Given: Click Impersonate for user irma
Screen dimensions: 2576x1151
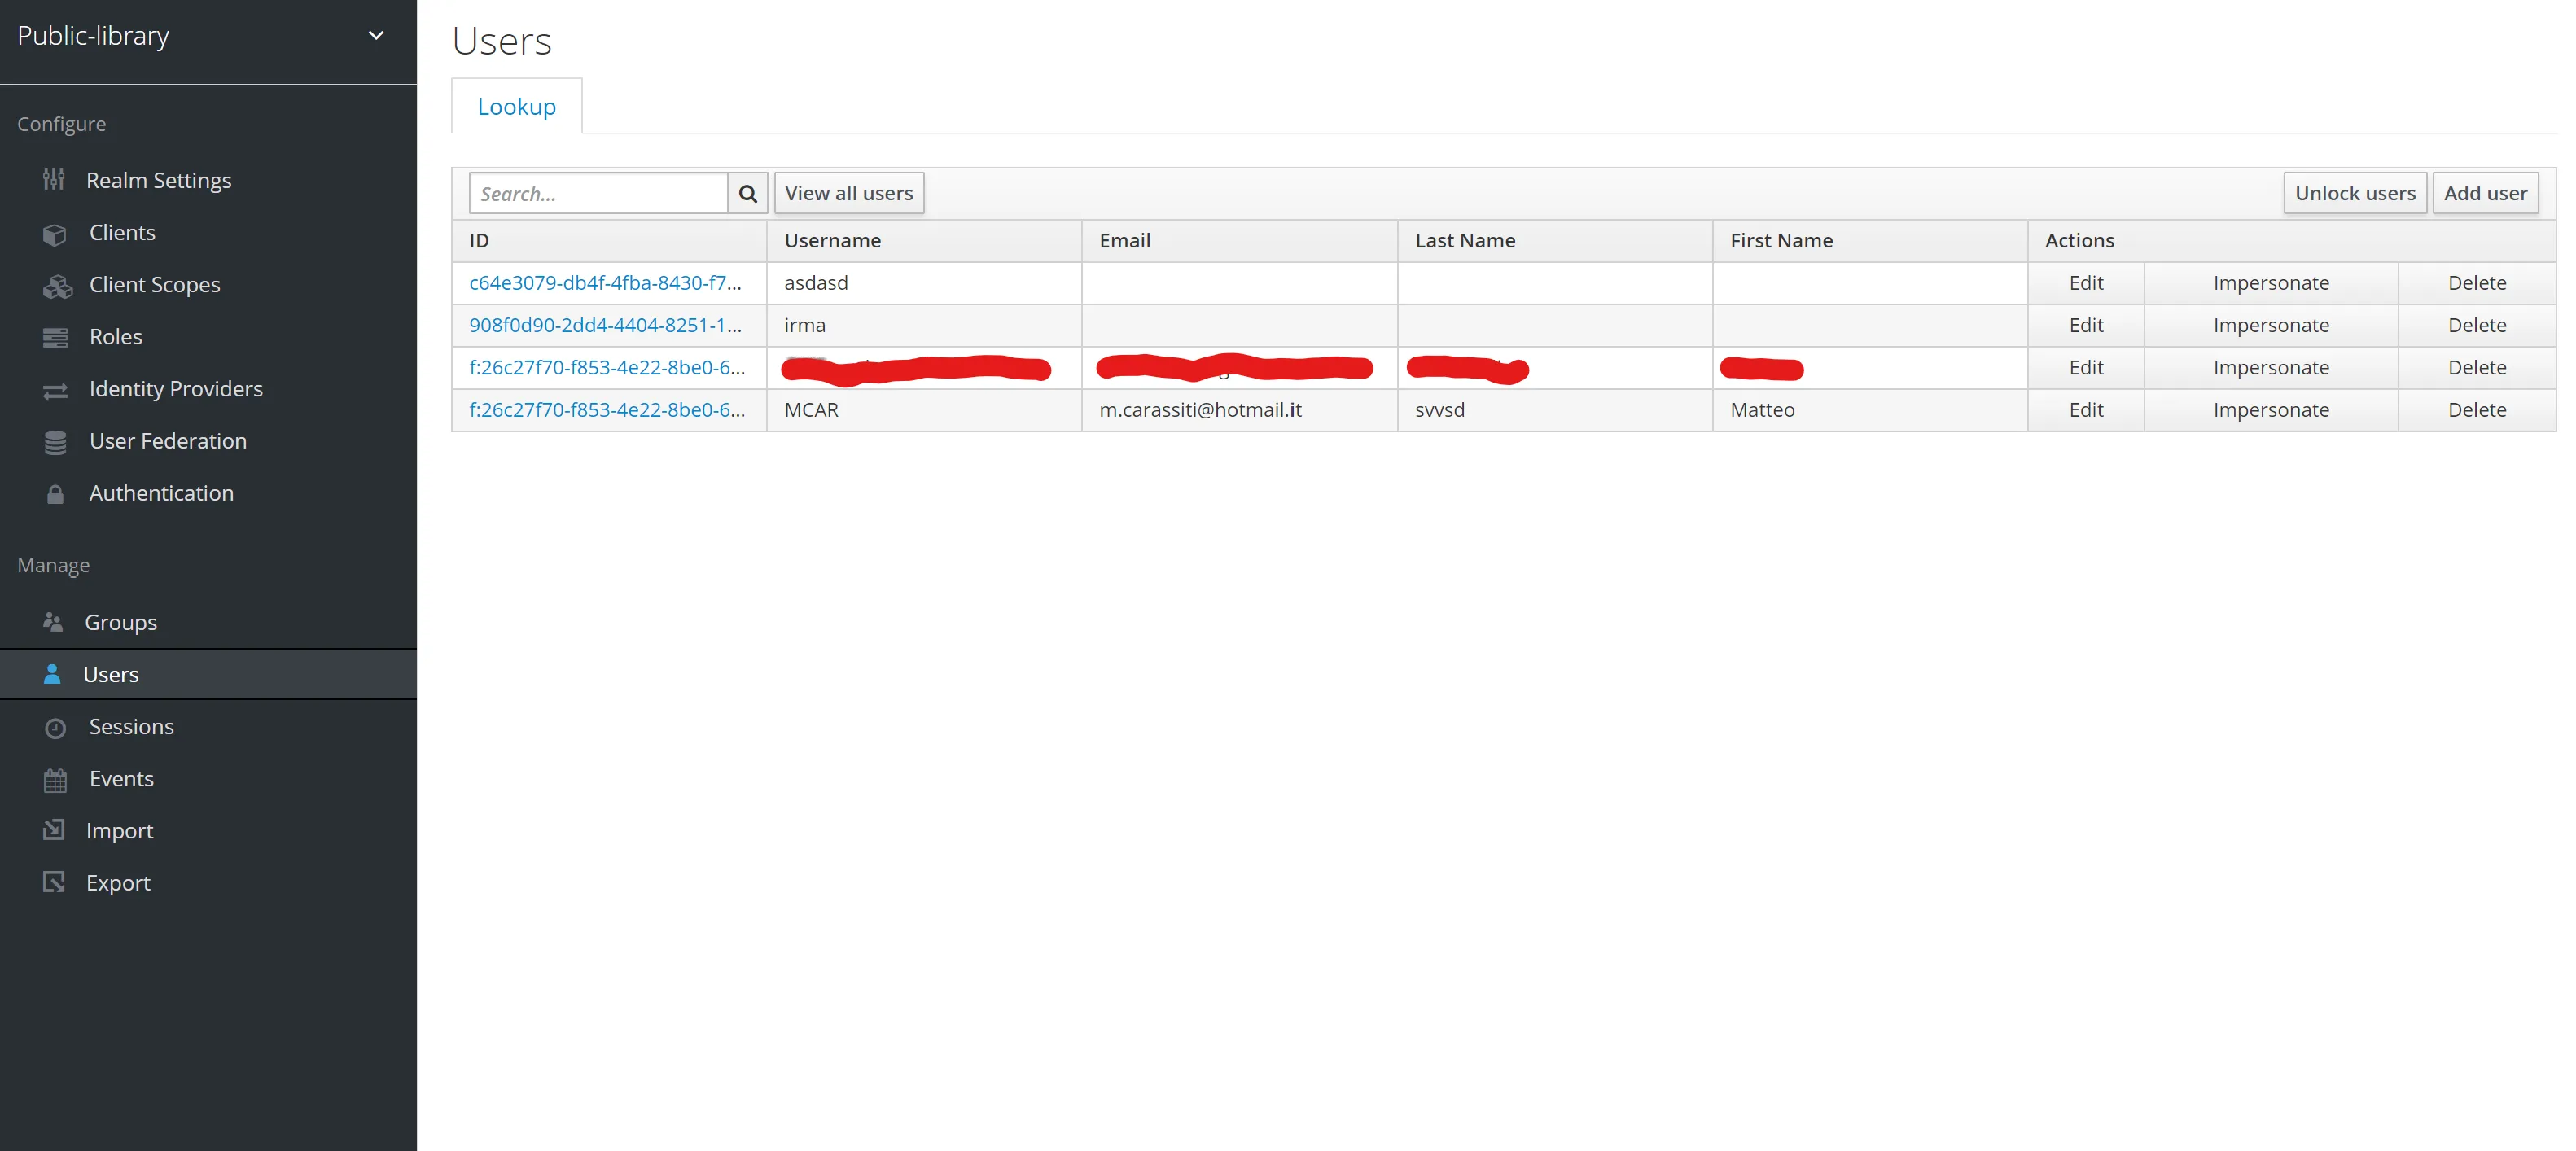Looking at the screenshot, I should coord(2270,326).
